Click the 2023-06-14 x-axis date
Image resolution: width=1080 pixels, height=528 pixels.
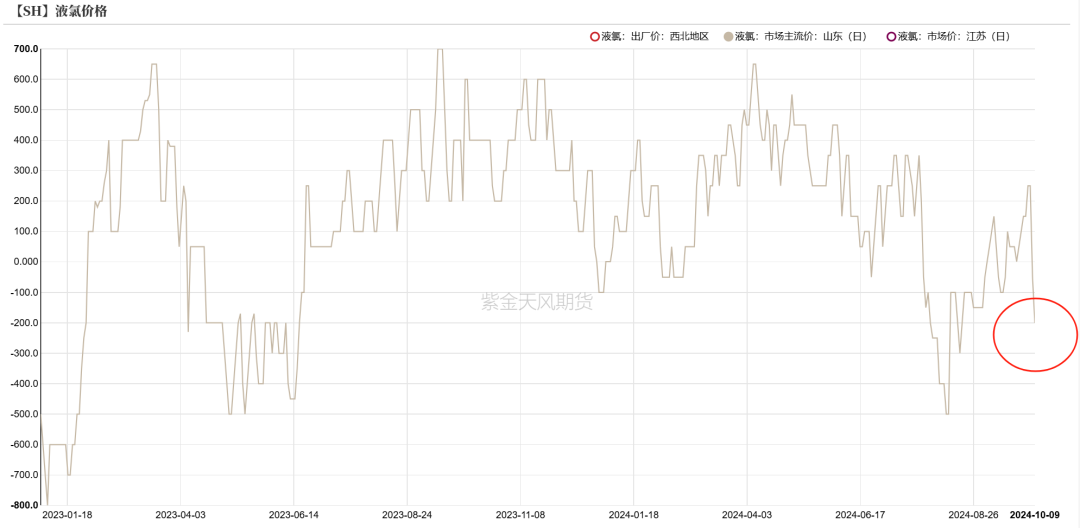[x=294, y=516]
